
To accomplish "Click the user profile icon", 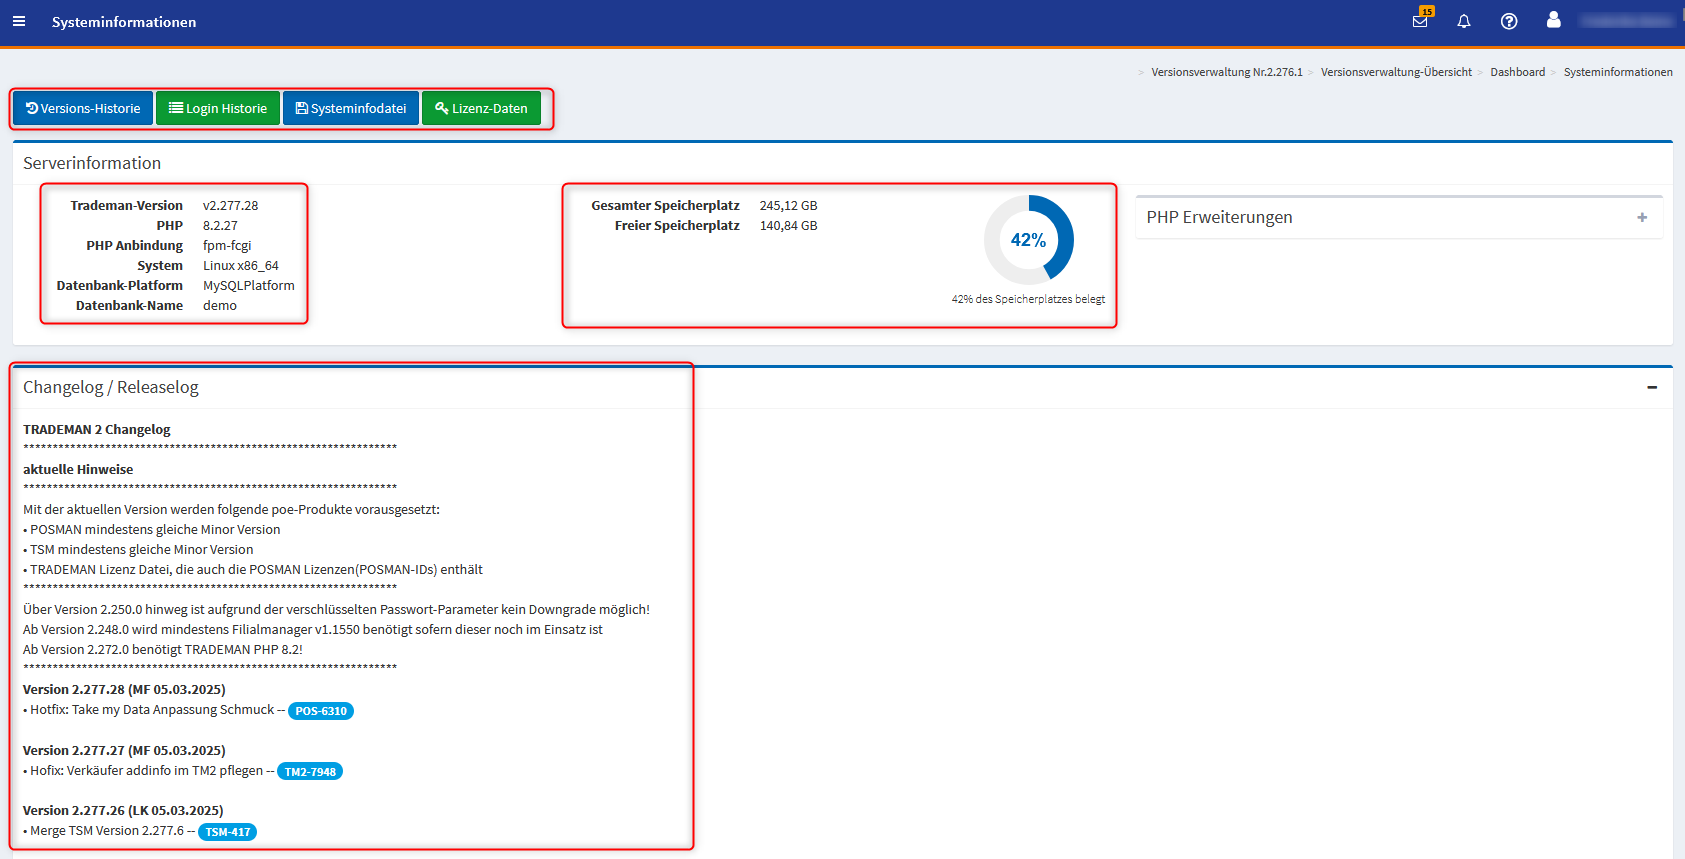I will click(1553, 20).
